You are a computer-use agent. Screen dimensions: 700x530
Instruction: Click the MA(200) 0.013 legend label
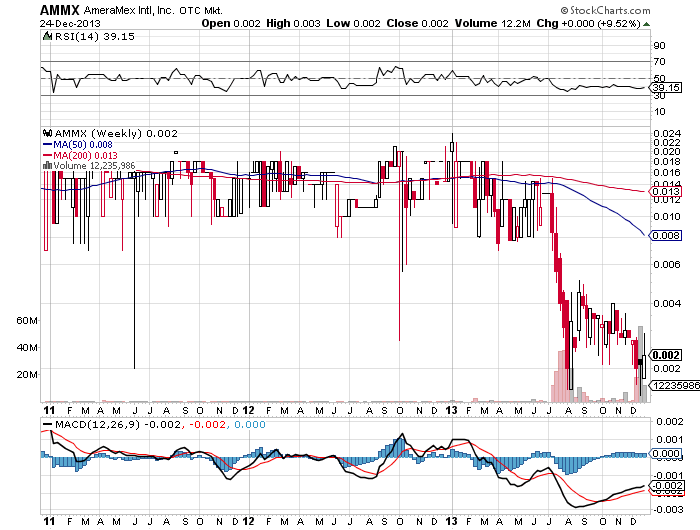(85, 155)
